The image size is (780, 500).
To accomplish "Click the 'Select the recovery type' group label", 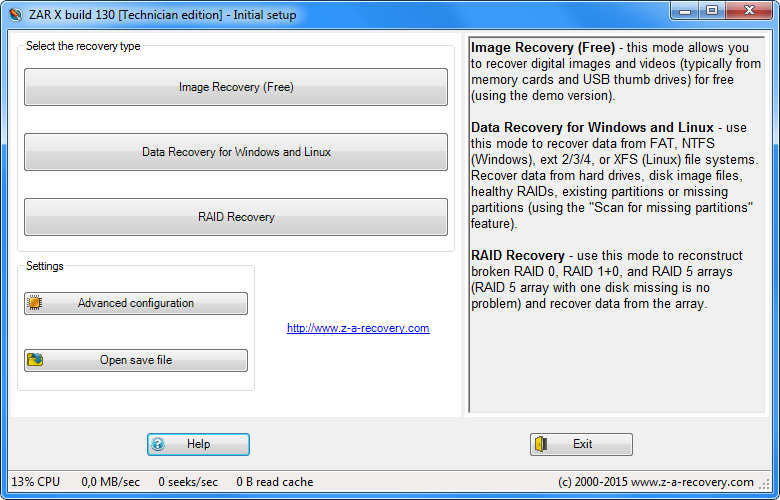I will tap(83, 46).
